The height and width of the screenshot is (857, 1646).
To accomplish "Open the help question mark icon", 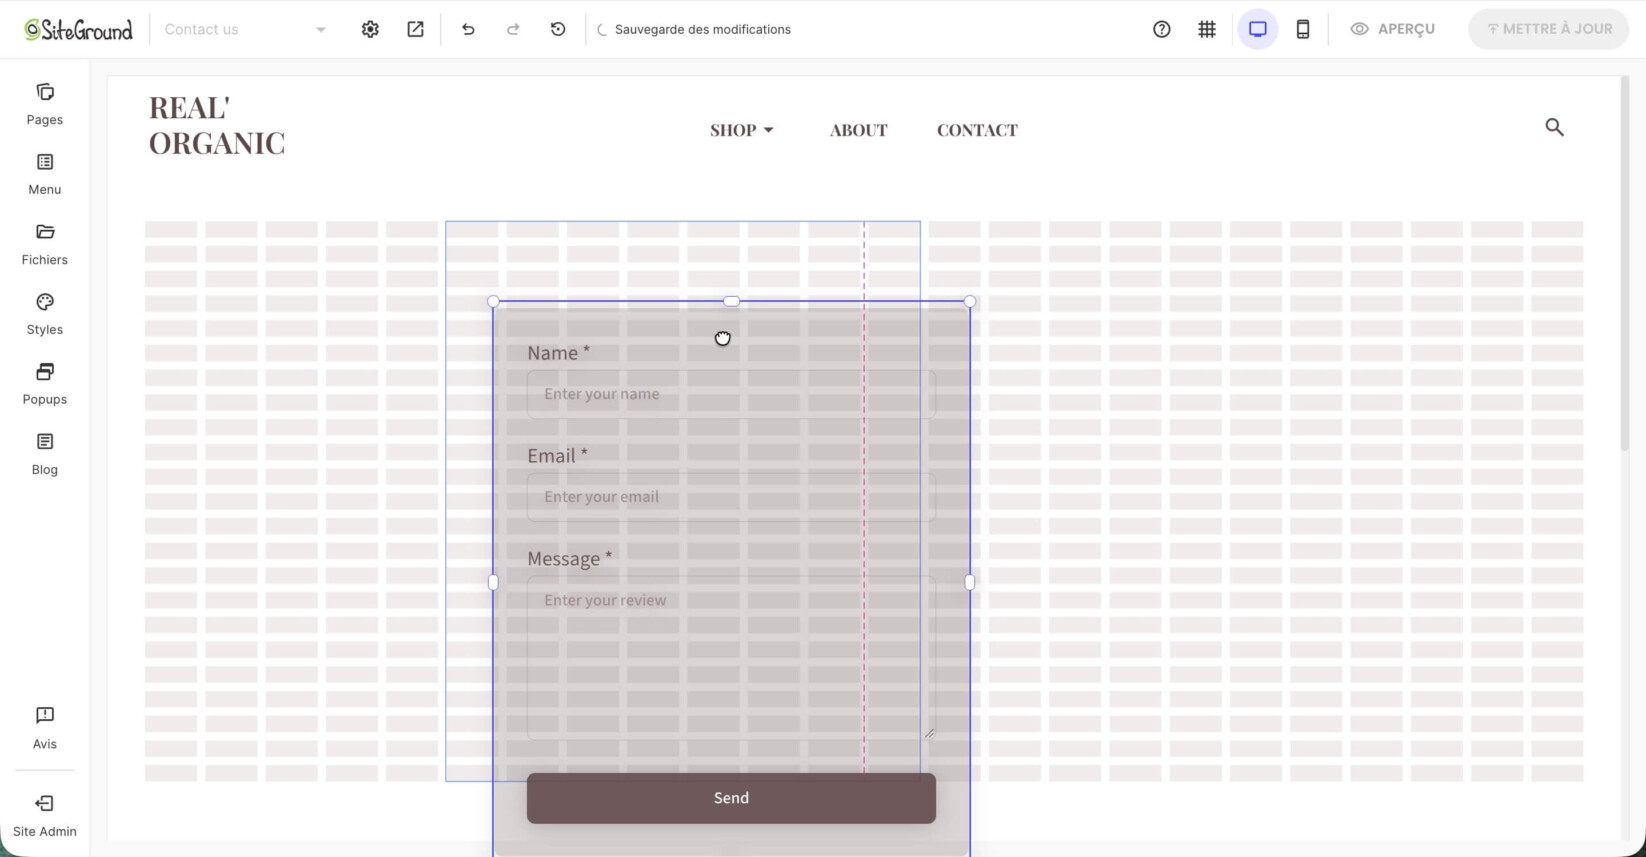I will pyautogui.click(x=1161, y=29).
